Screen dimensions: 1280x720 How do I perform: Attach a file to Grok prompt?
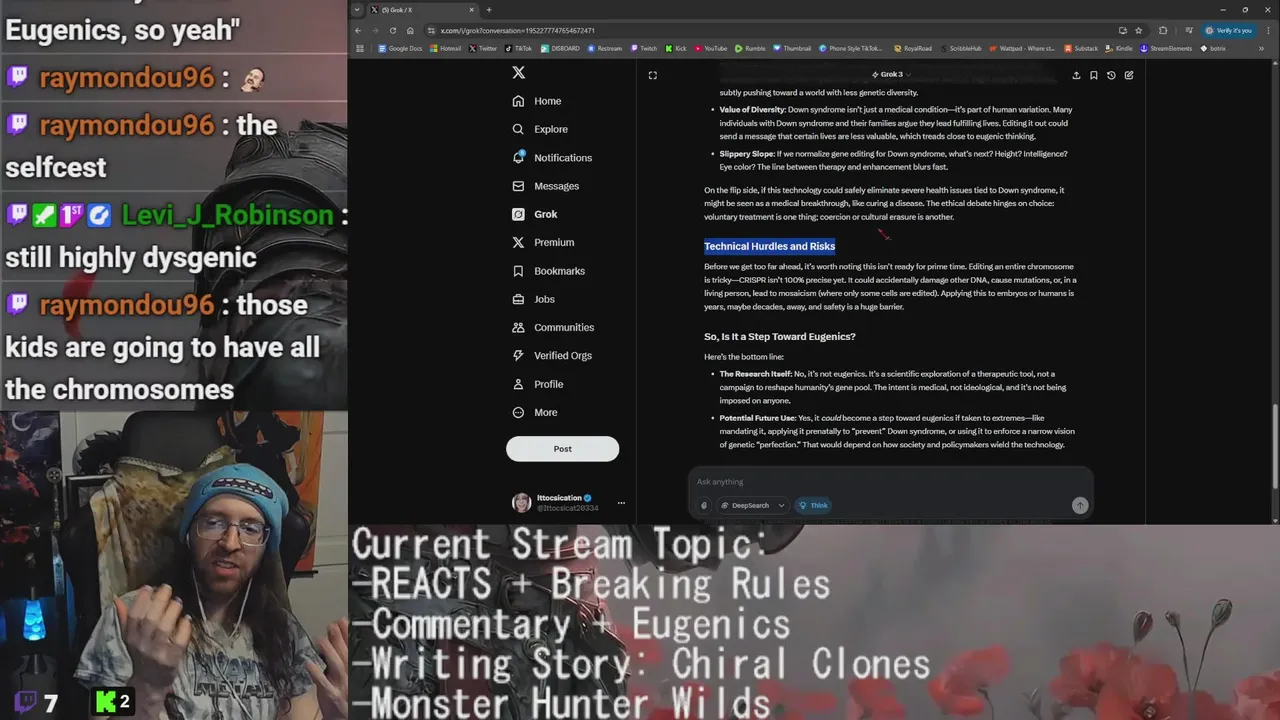coord(703,505)
